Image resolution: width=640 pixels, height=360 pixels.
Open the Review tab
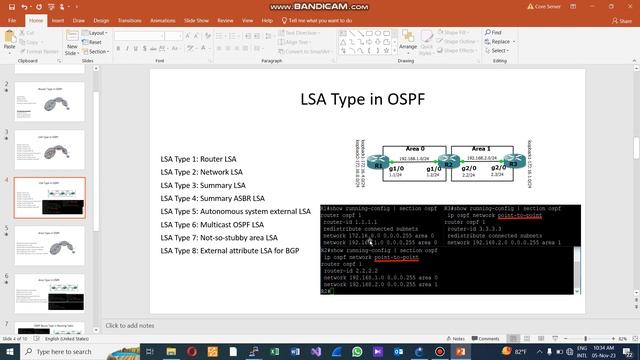(x=225, y=20)
